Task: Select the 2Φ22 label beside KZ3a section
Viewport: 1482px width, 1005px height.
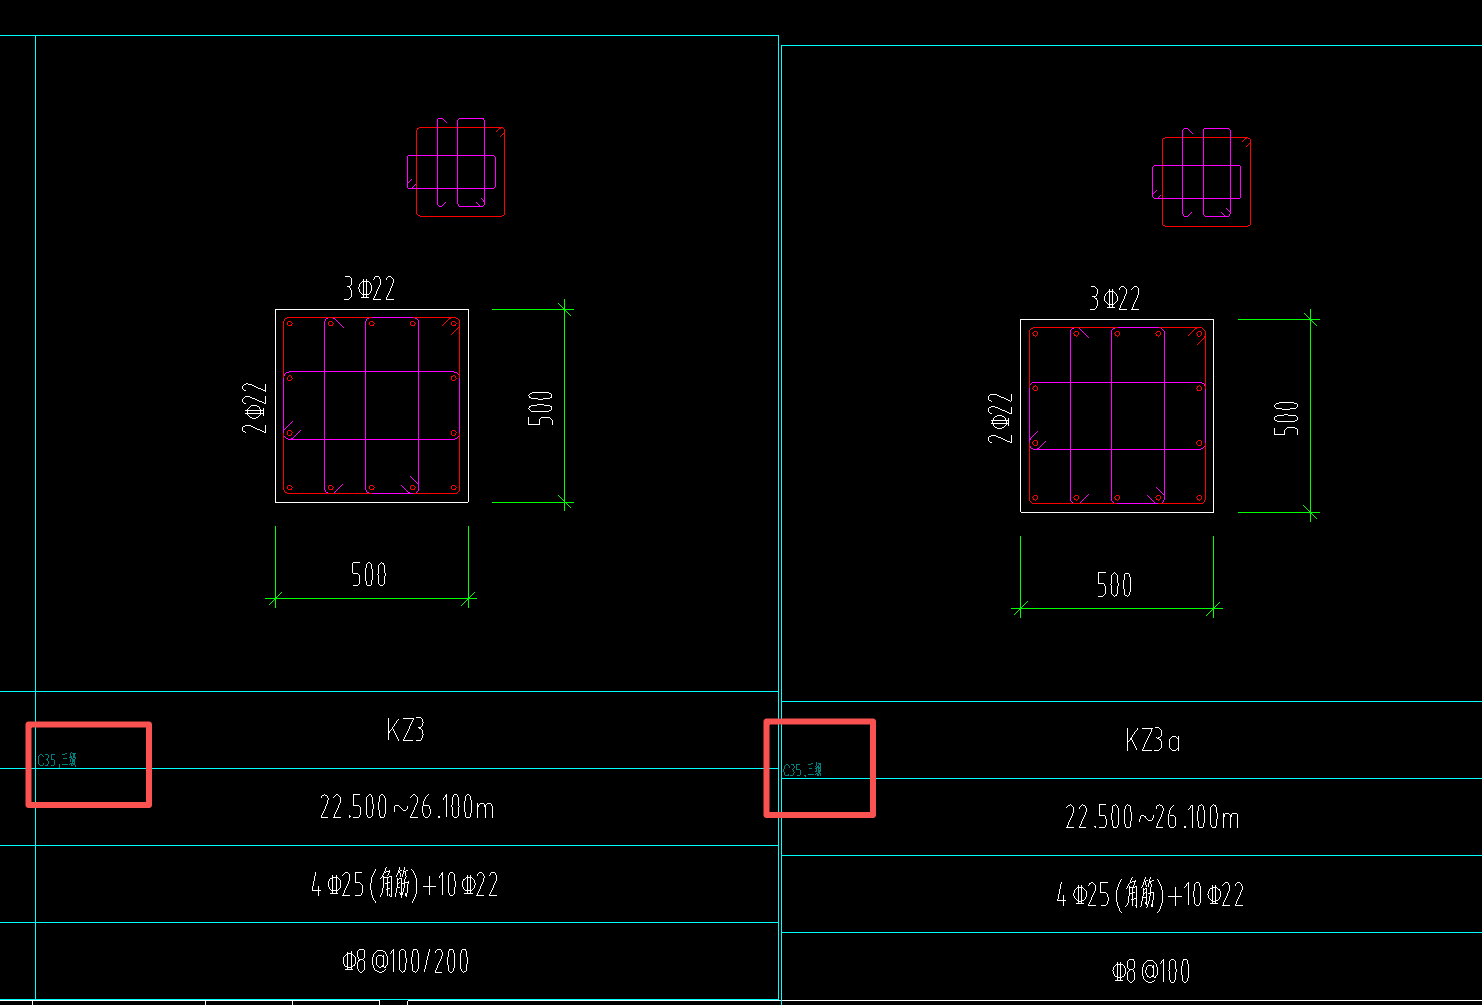Action: [1000, 417]
